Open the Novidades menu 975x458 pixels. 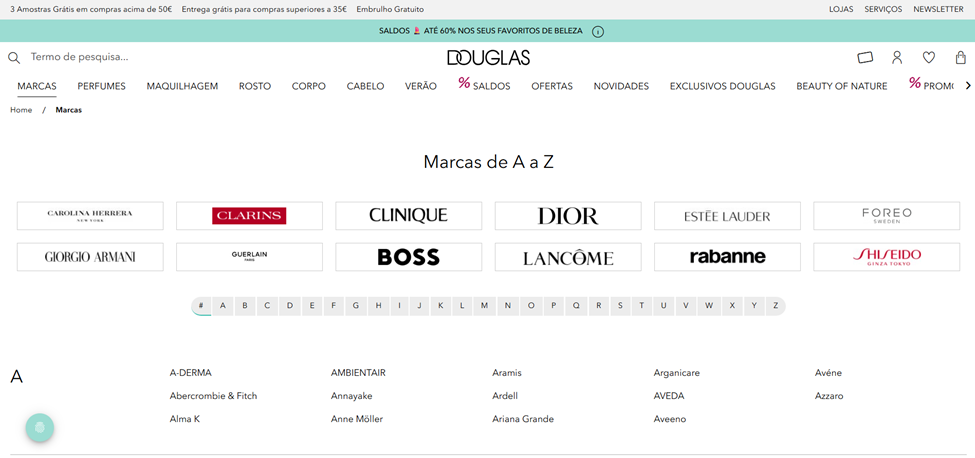point(621,86)
